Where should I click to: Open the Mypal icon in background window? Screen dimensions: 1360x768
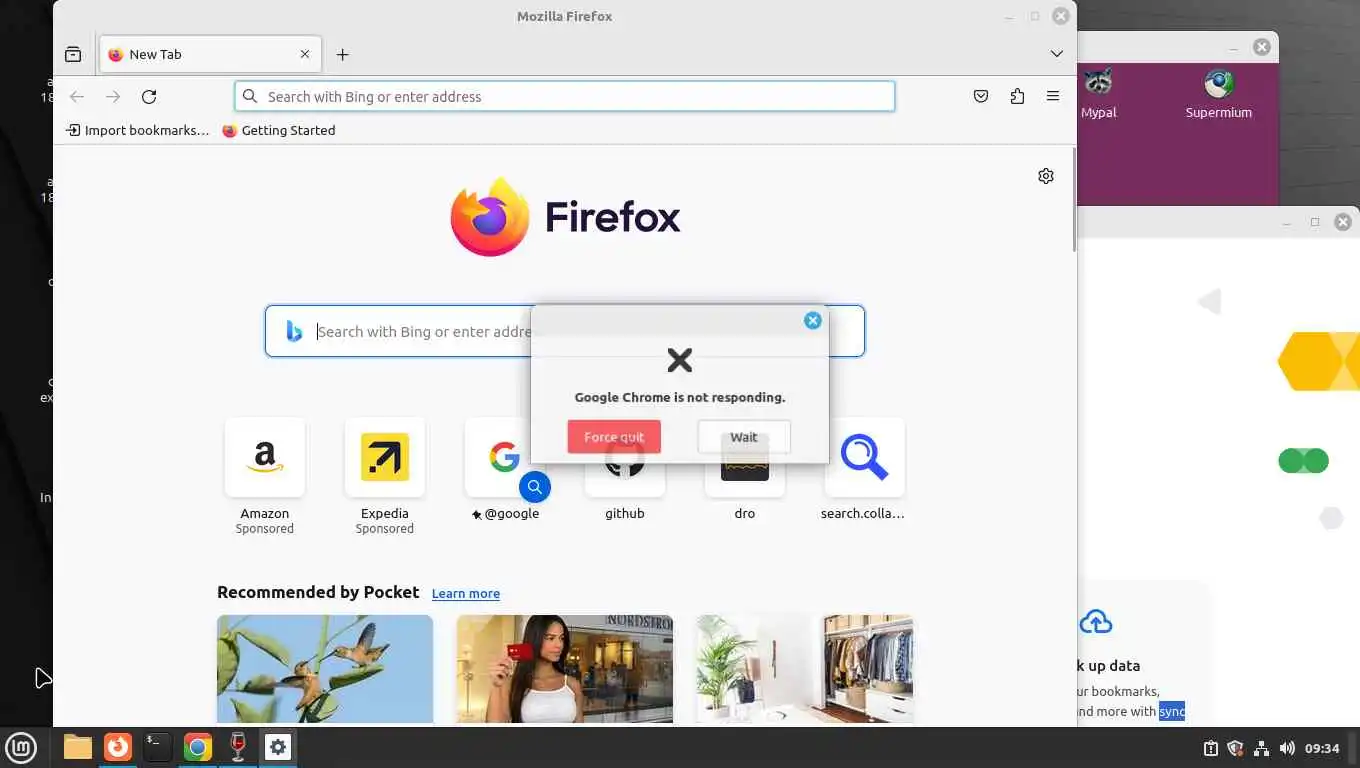coord(1099,93)
